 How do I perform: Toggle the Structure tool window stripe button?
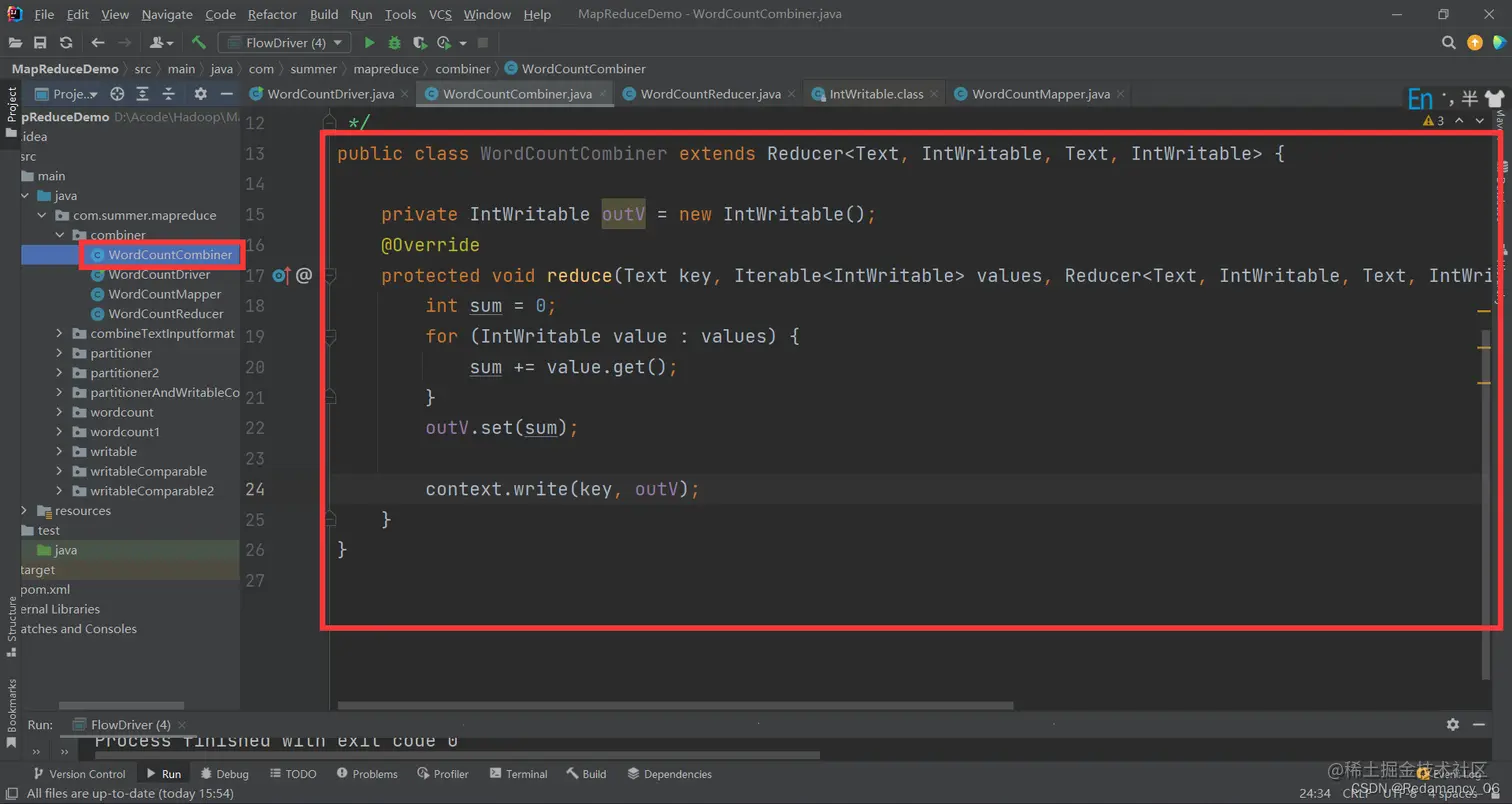11,626
